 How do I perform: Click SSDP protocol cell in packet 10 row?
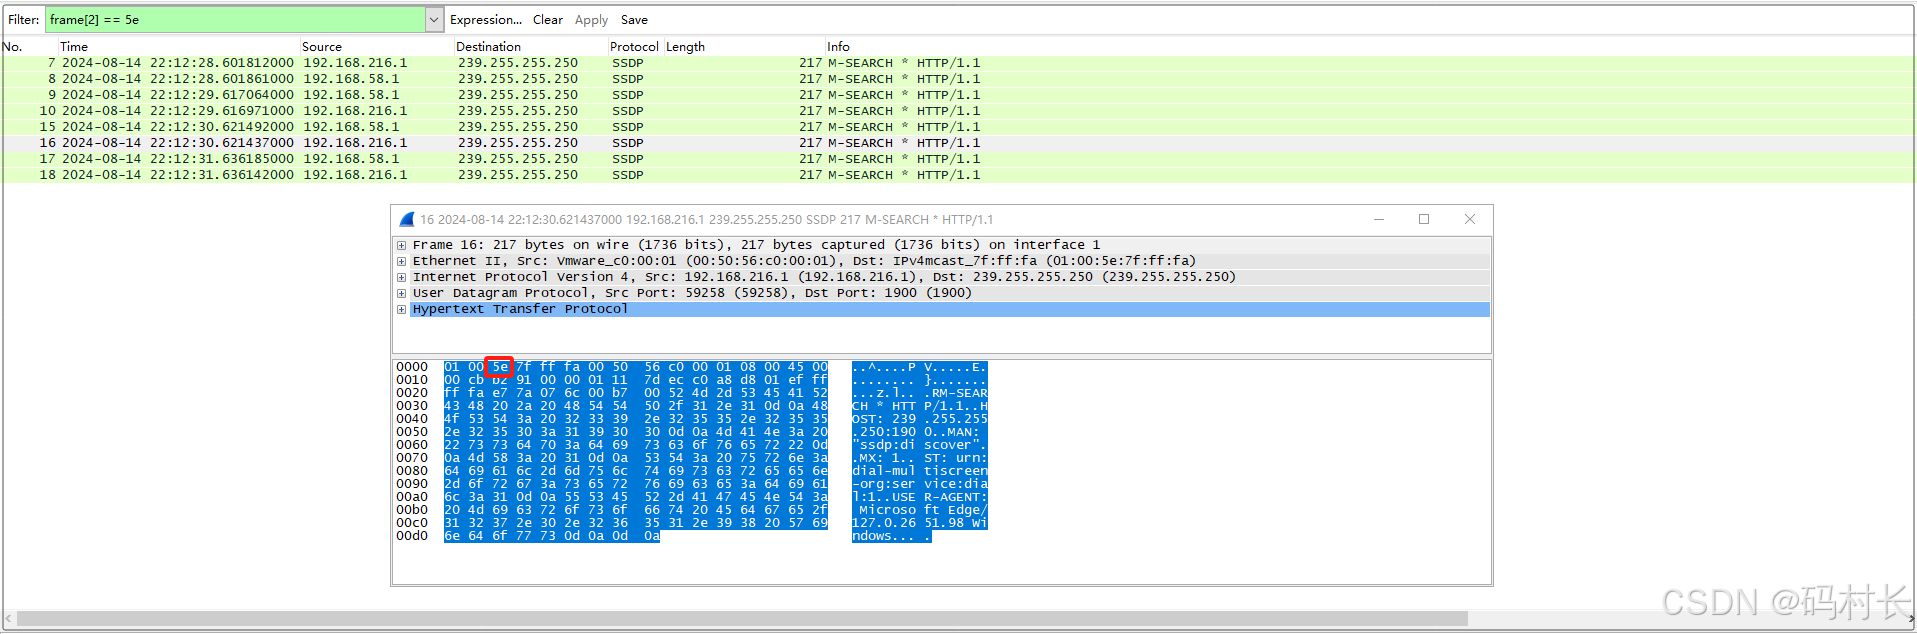(x=628, y=111)
